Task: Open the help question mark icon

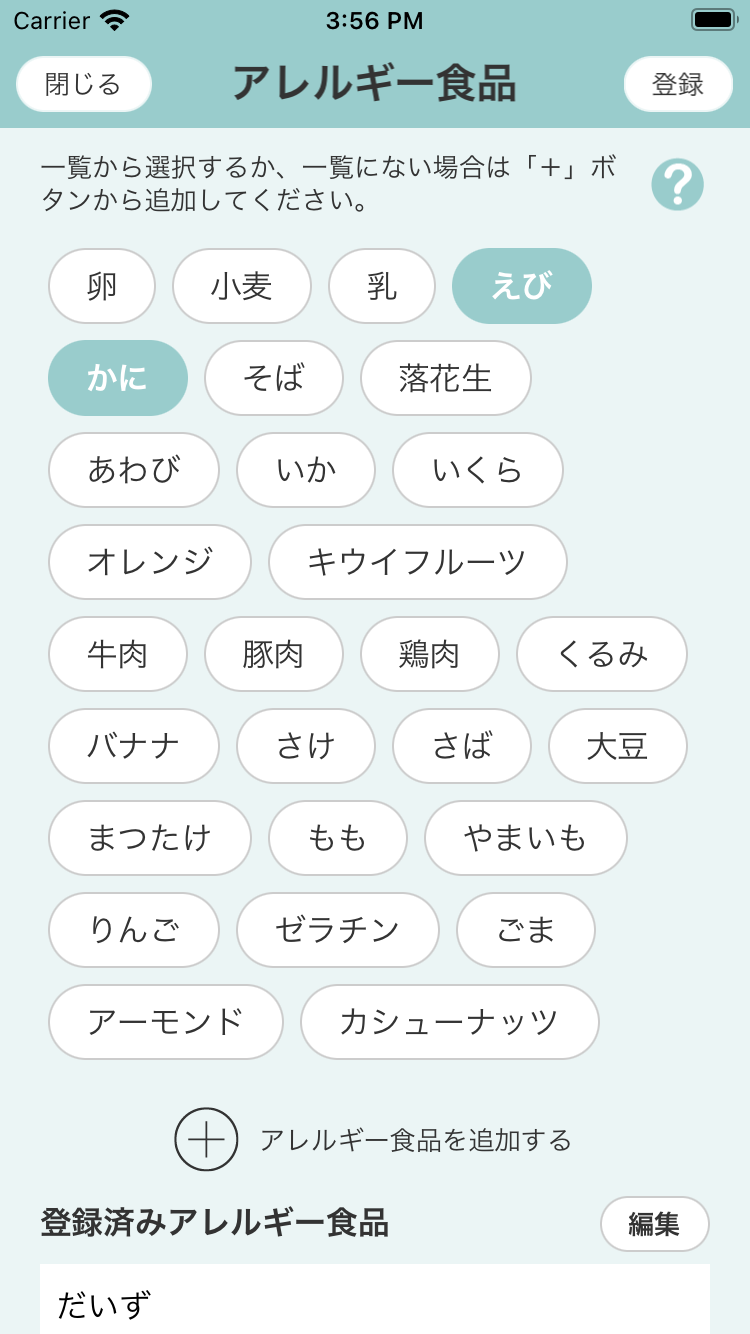Action: point(678,185)
